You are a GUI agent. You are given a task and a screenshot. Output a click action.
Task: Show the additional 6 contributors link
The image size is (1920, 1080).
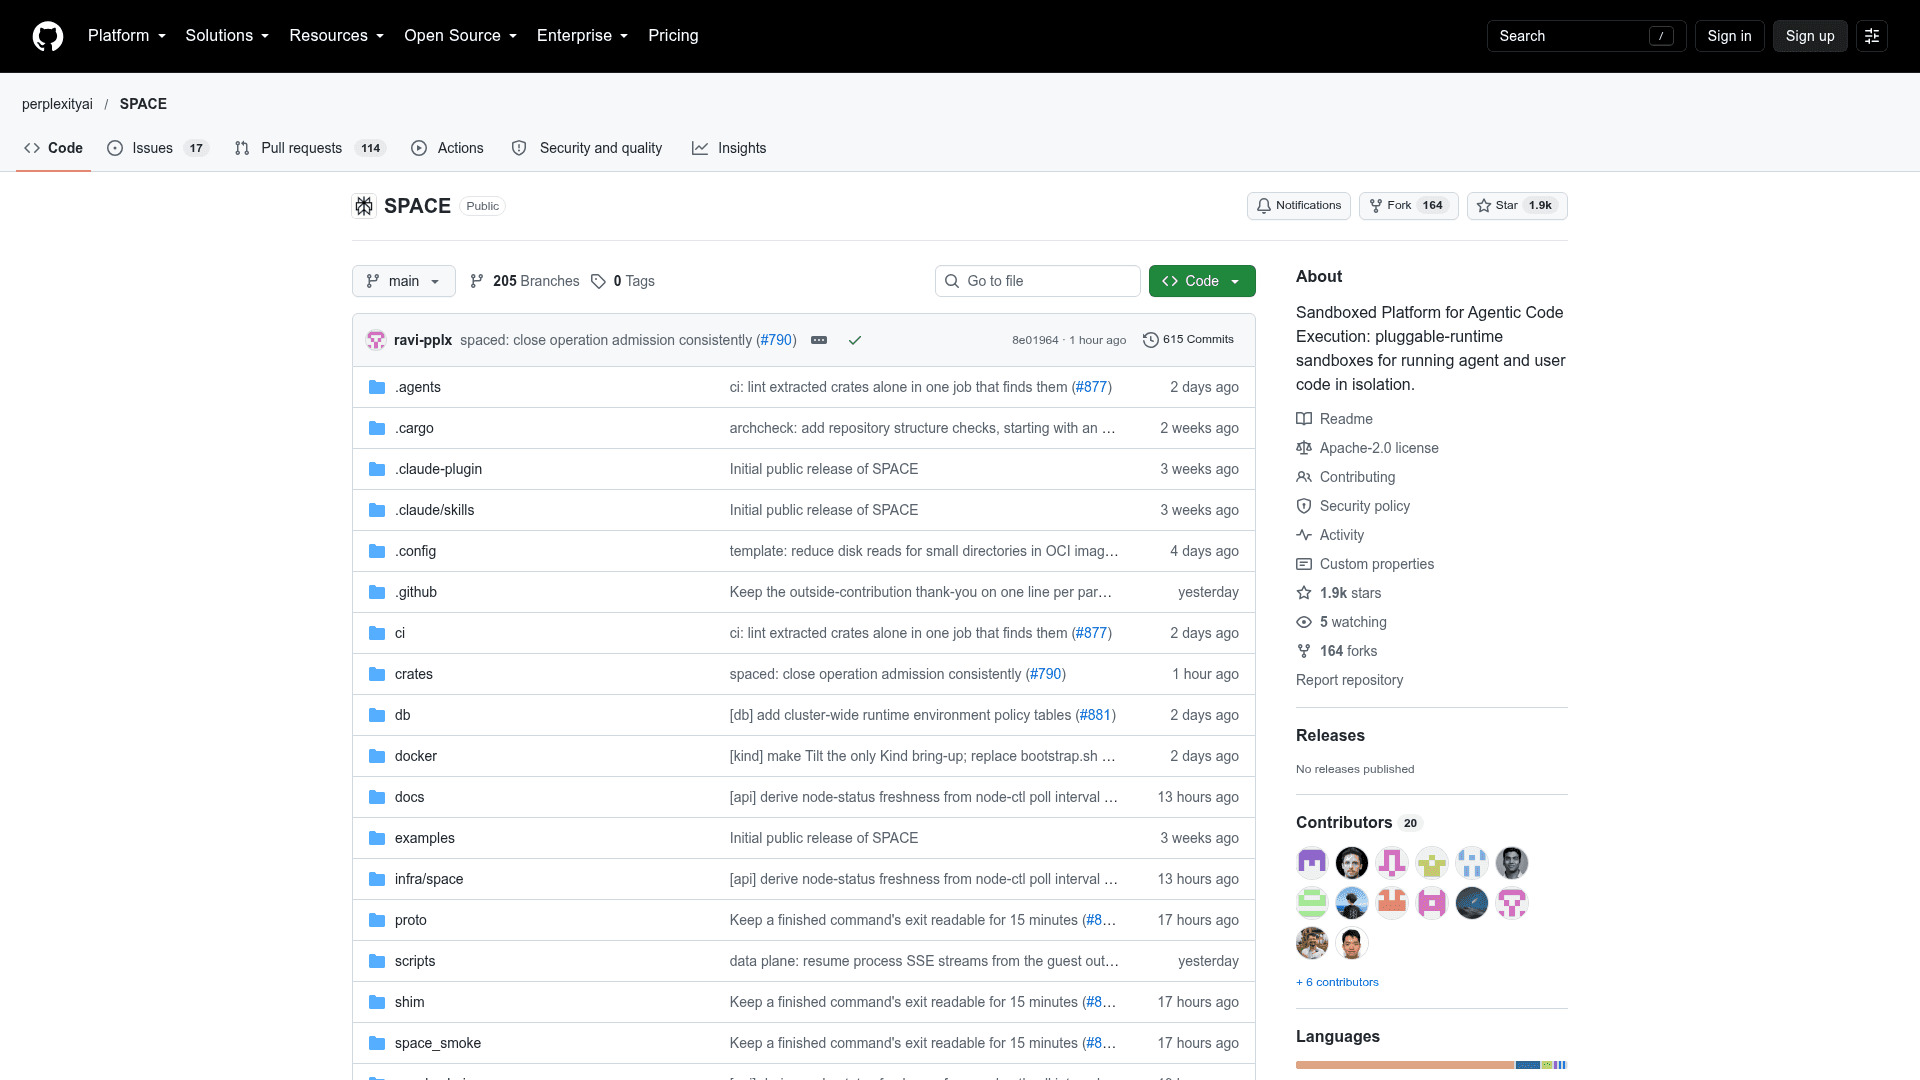1337,982
